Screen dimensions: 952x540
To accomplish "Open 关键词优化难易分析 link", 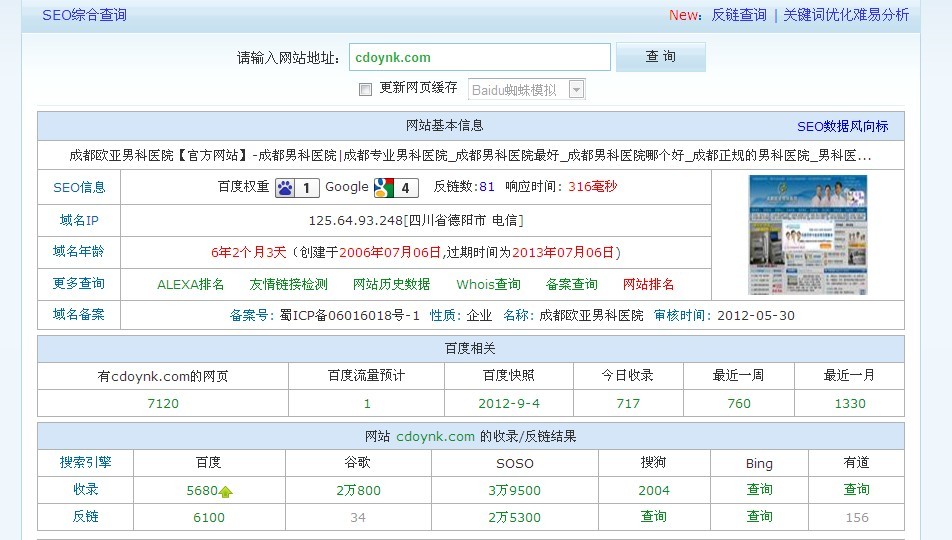I will [x=846, y=15].
